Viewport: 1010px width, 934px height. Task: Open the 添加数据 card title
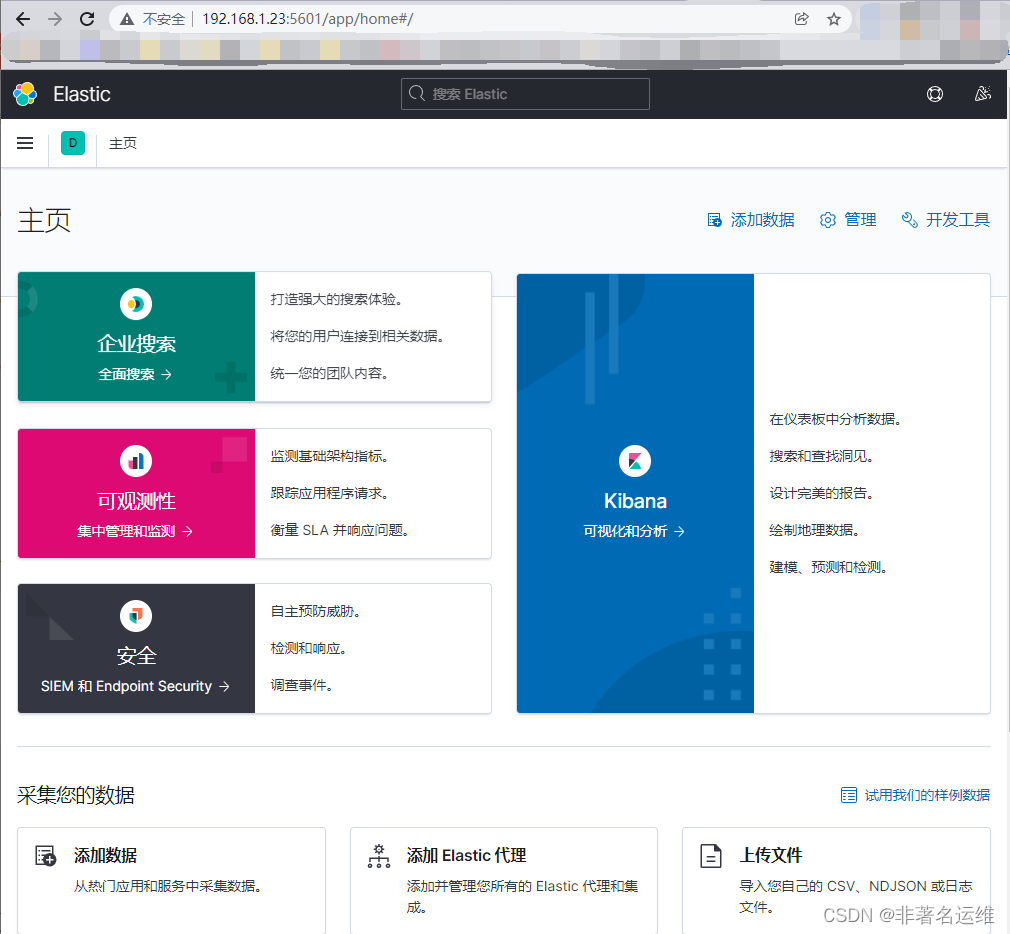coord(106,855)
